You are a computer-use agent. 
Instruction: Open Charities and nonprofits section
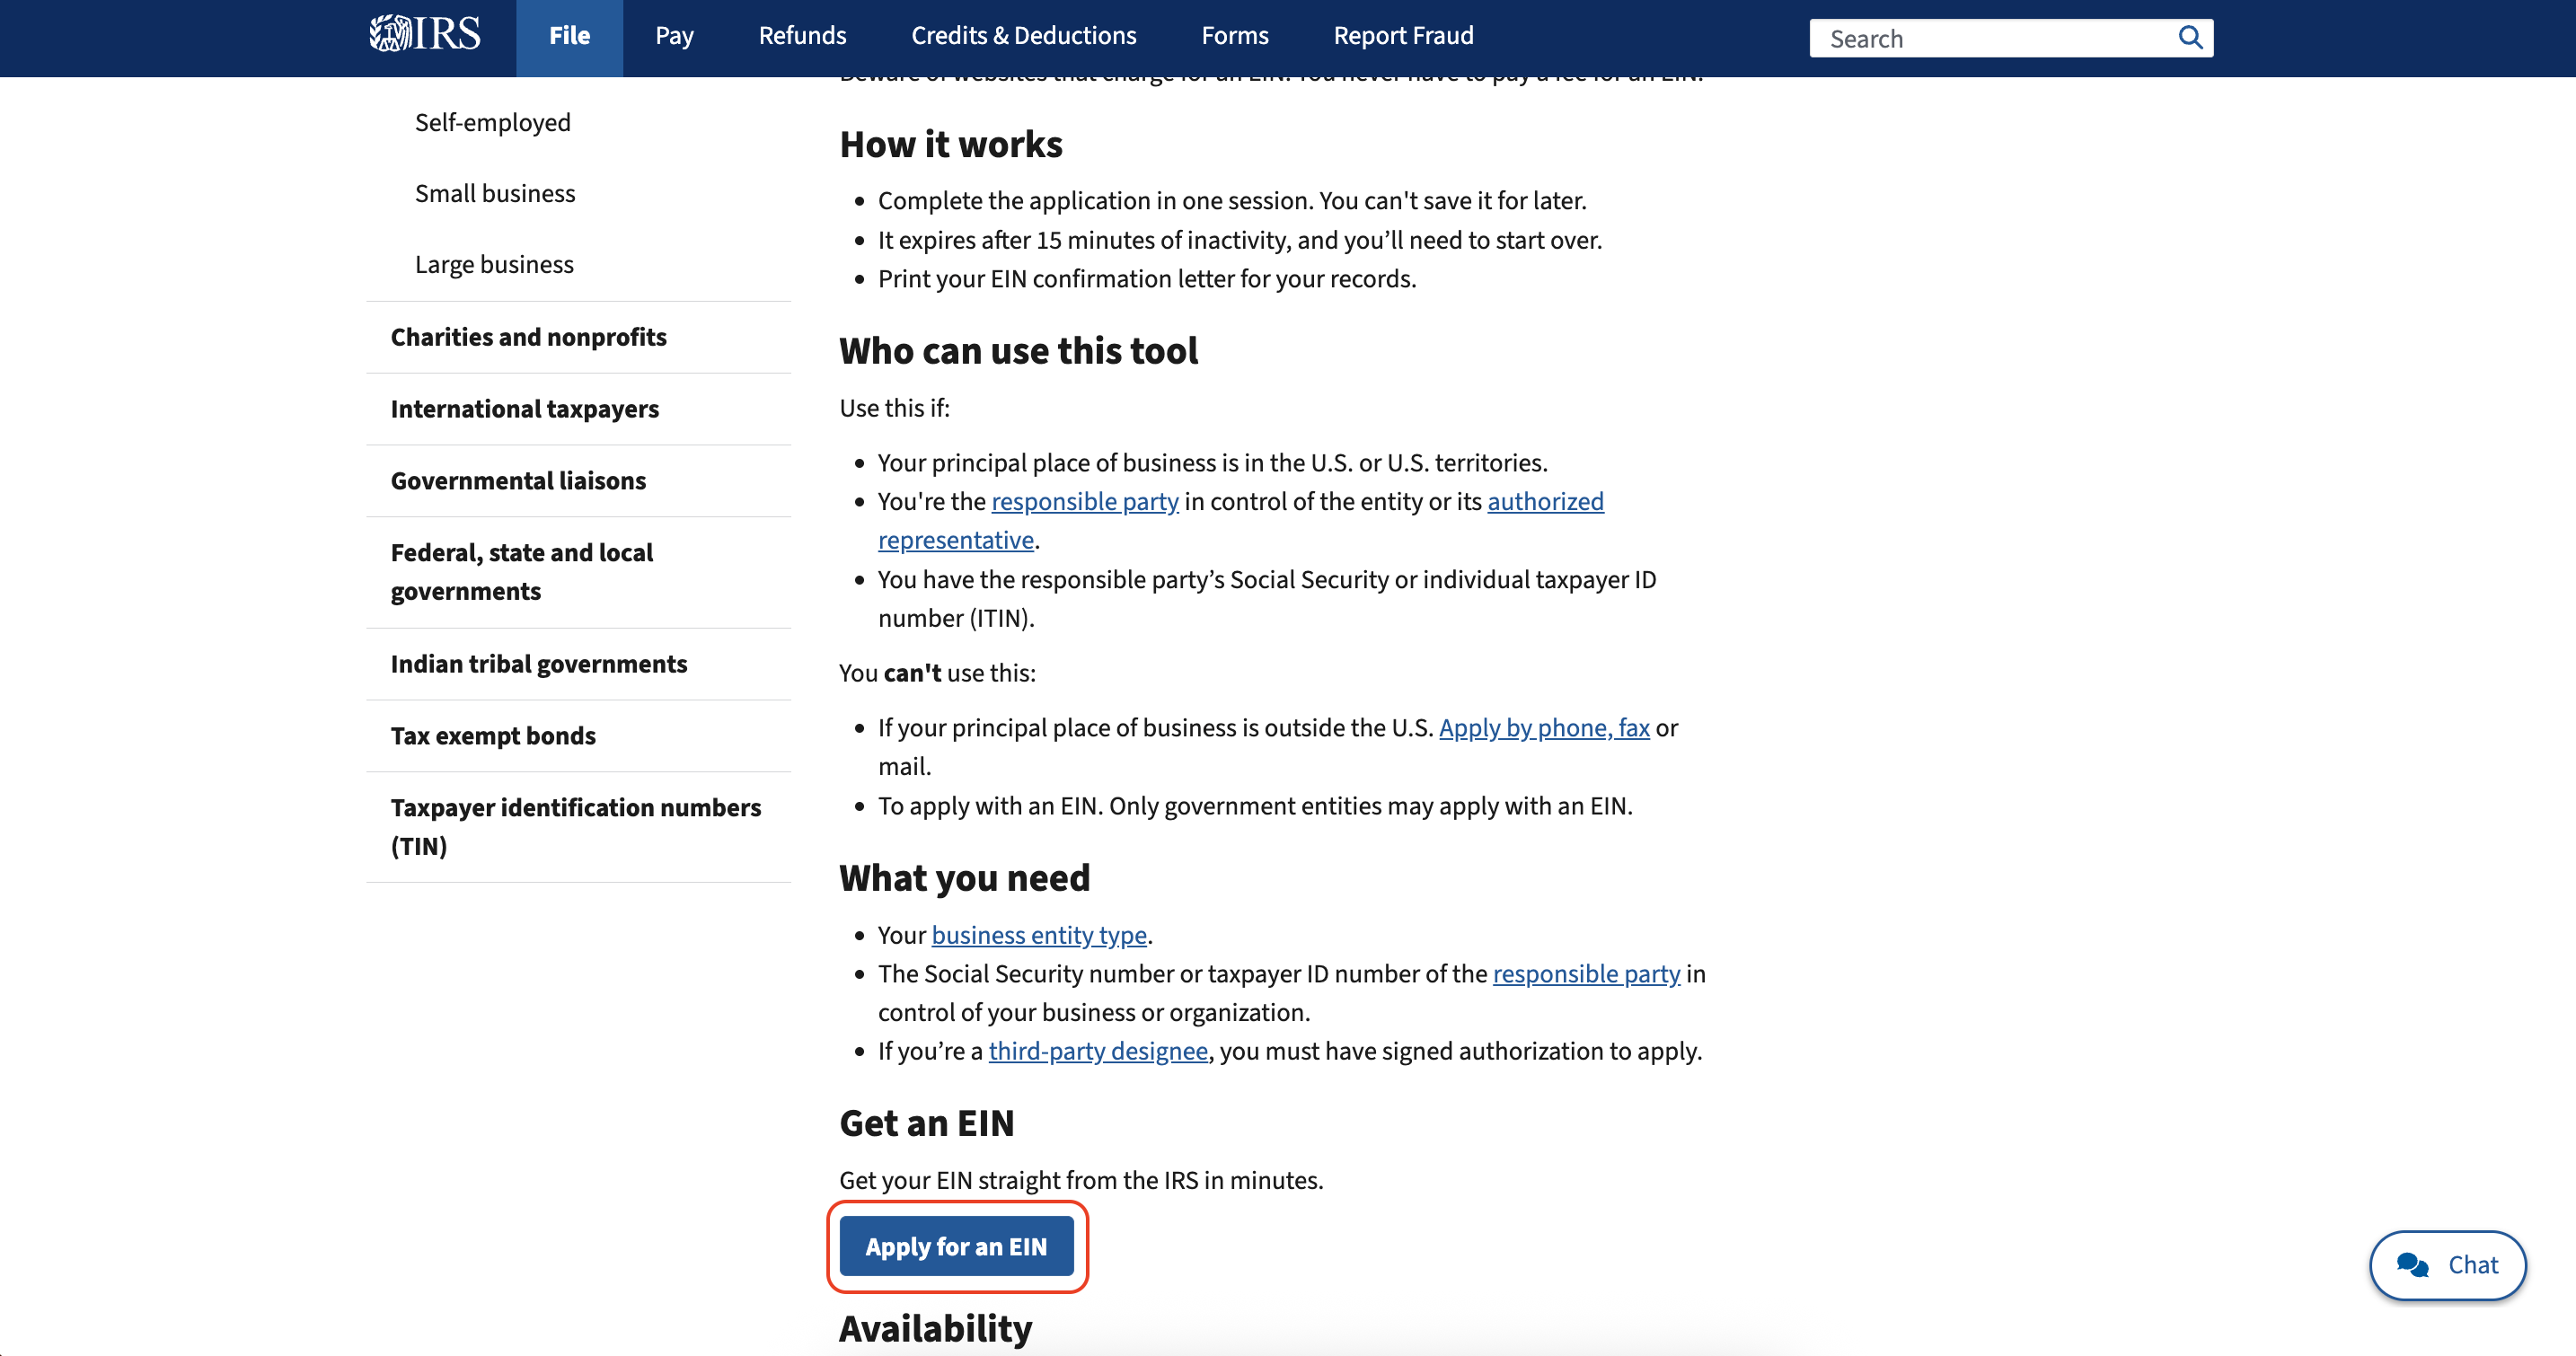(528, 338)
